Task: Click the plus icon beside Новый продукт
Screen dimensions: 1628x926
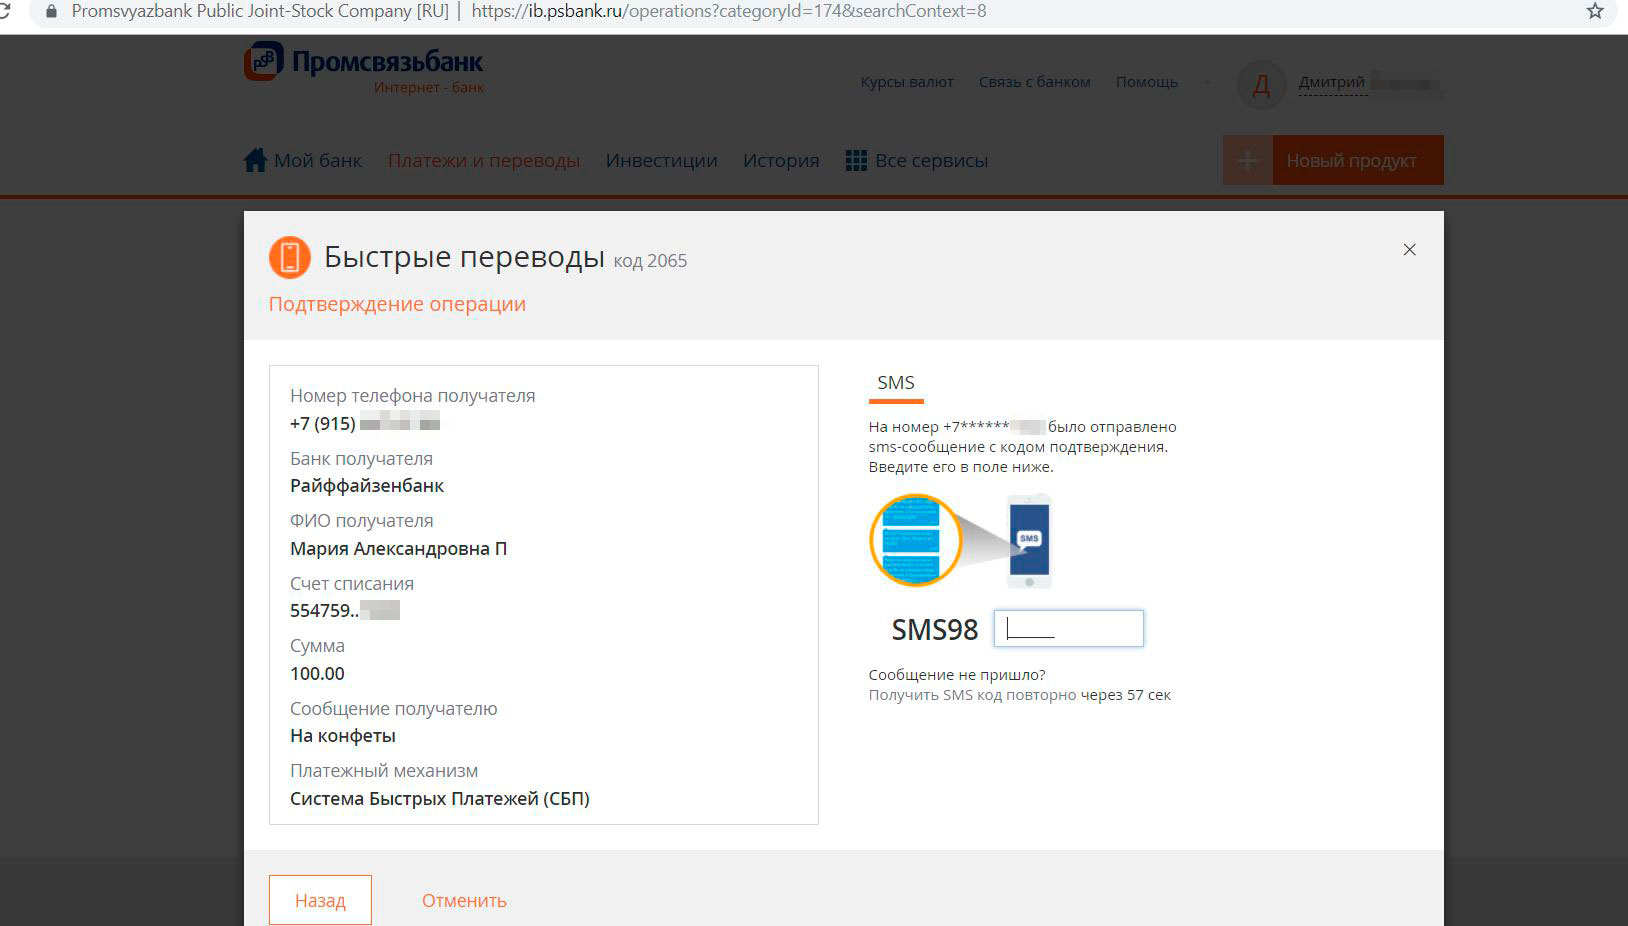Action: [x=1248, y=160]
